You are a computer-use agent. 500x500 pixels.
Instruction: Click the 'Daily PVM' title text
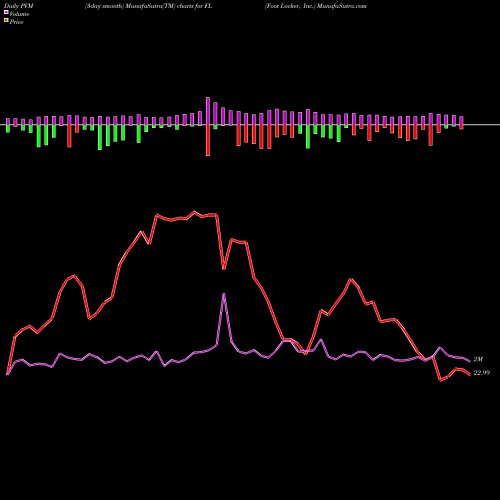pos(19,6)
